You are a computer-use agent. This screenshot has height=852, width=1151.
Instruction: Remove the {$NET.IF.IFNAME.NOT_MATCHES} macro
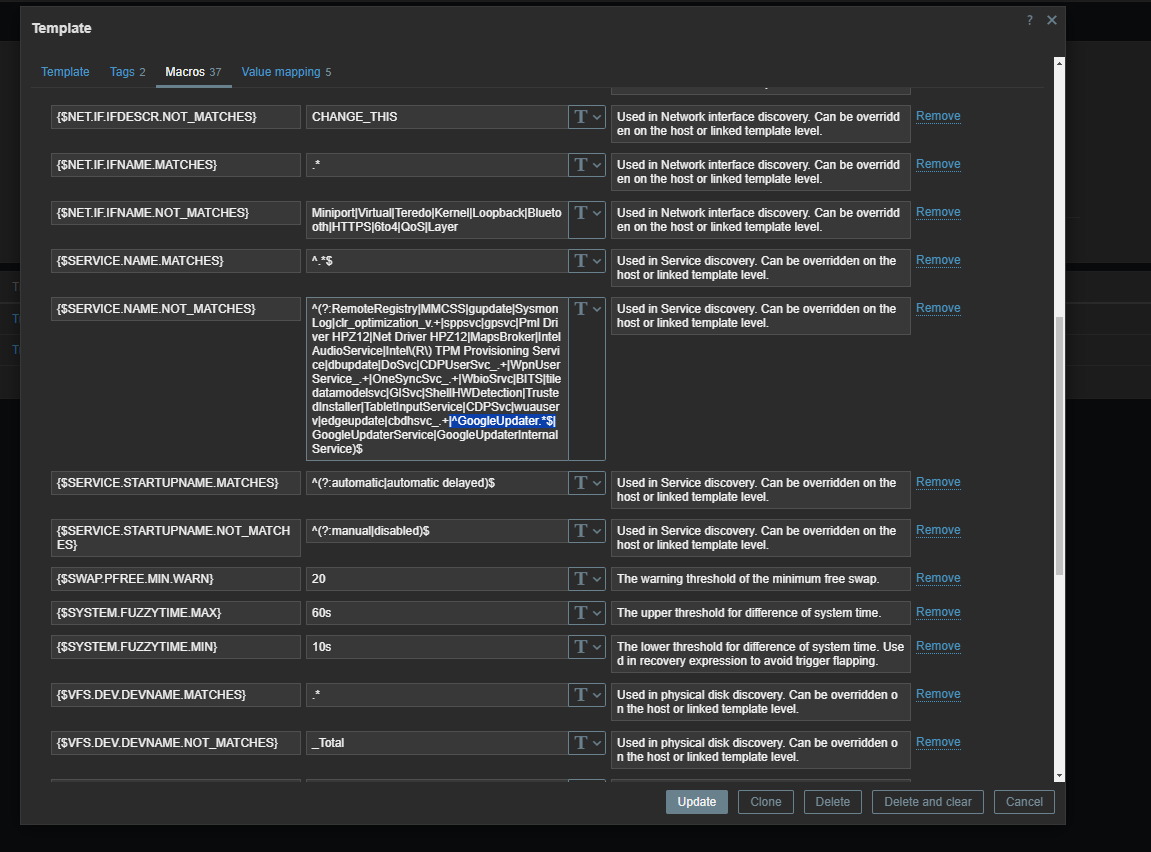938,212
